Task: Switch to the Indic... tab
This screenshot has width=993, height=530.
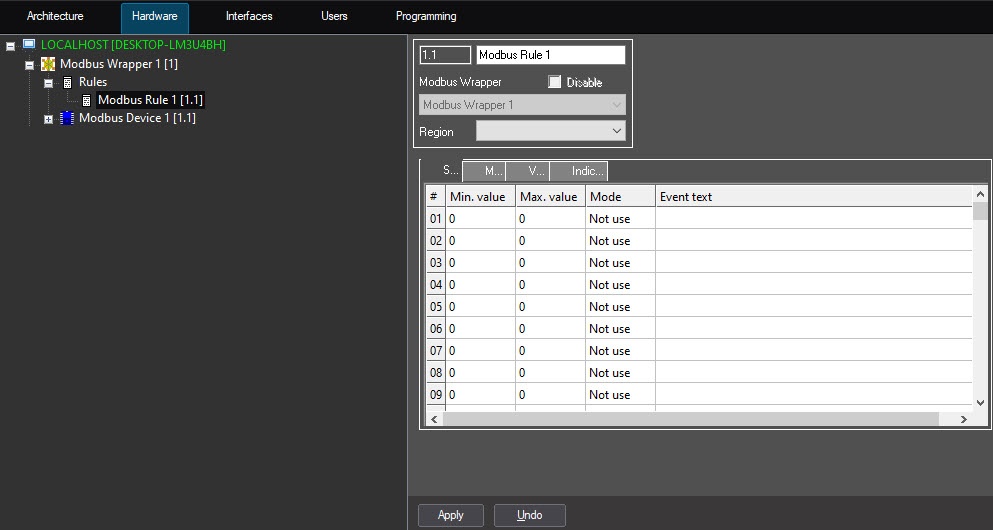Action: coord(579,171)
